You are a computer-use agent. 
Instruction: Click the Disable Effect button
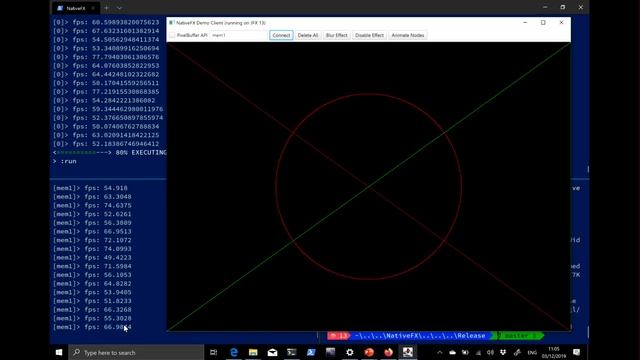369,36
